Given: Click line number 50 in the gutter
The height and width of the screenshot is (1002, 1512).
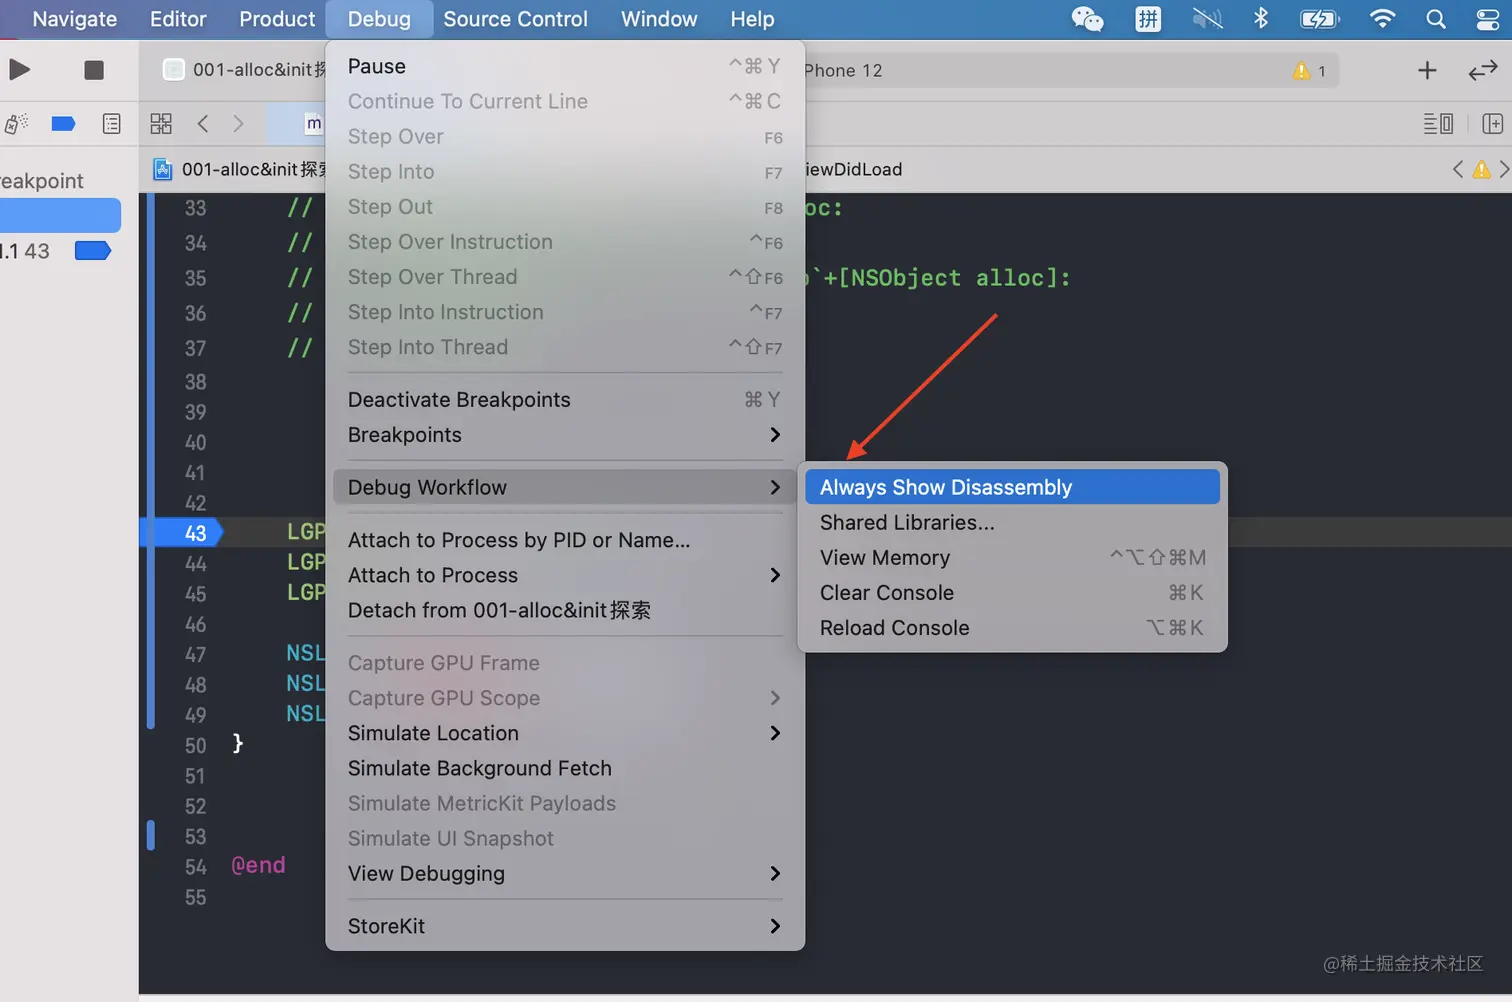Looking at the screenshot, I should [x=195, y=746].
